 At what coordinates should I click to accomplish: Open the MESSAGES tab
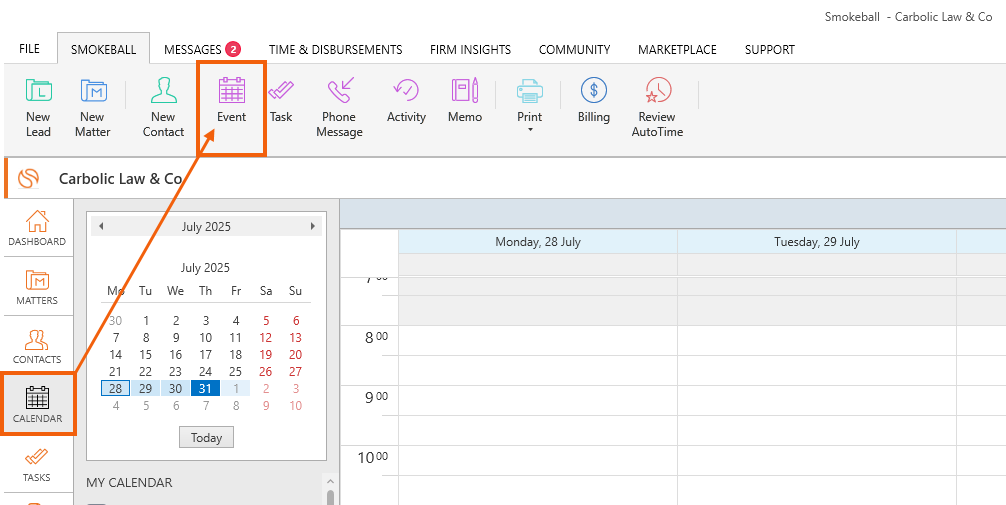click(202, 49)
